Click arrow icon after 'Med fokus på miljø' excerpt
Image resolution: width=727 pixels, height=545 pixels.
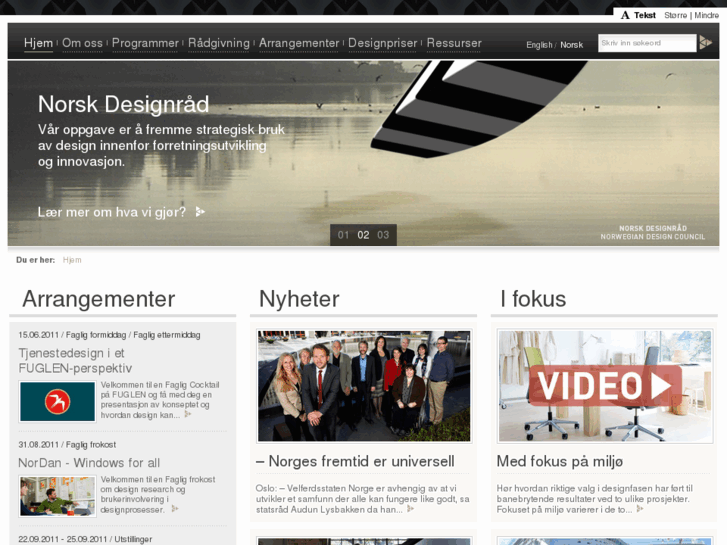tap(640, 509)
